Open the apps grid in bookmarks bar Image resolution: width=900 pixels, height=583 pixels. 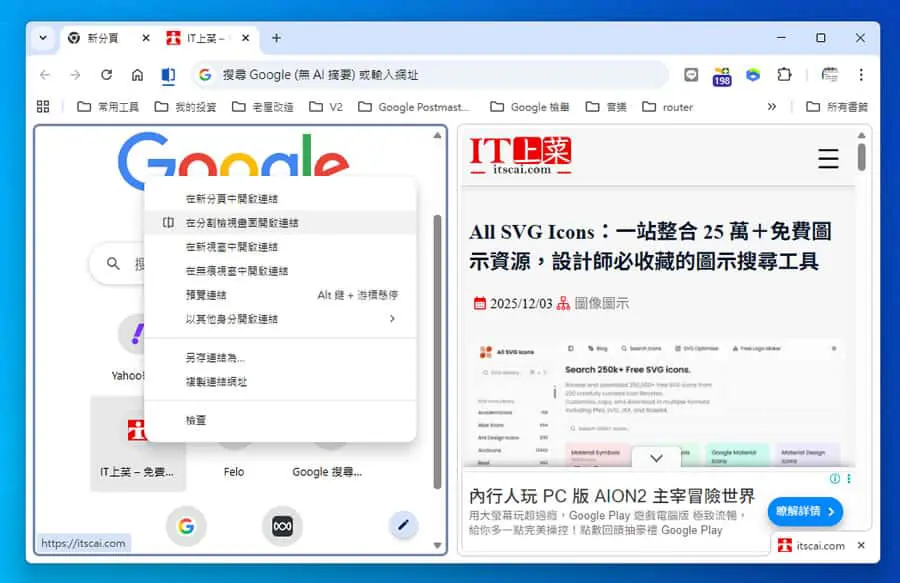(43, 107)
